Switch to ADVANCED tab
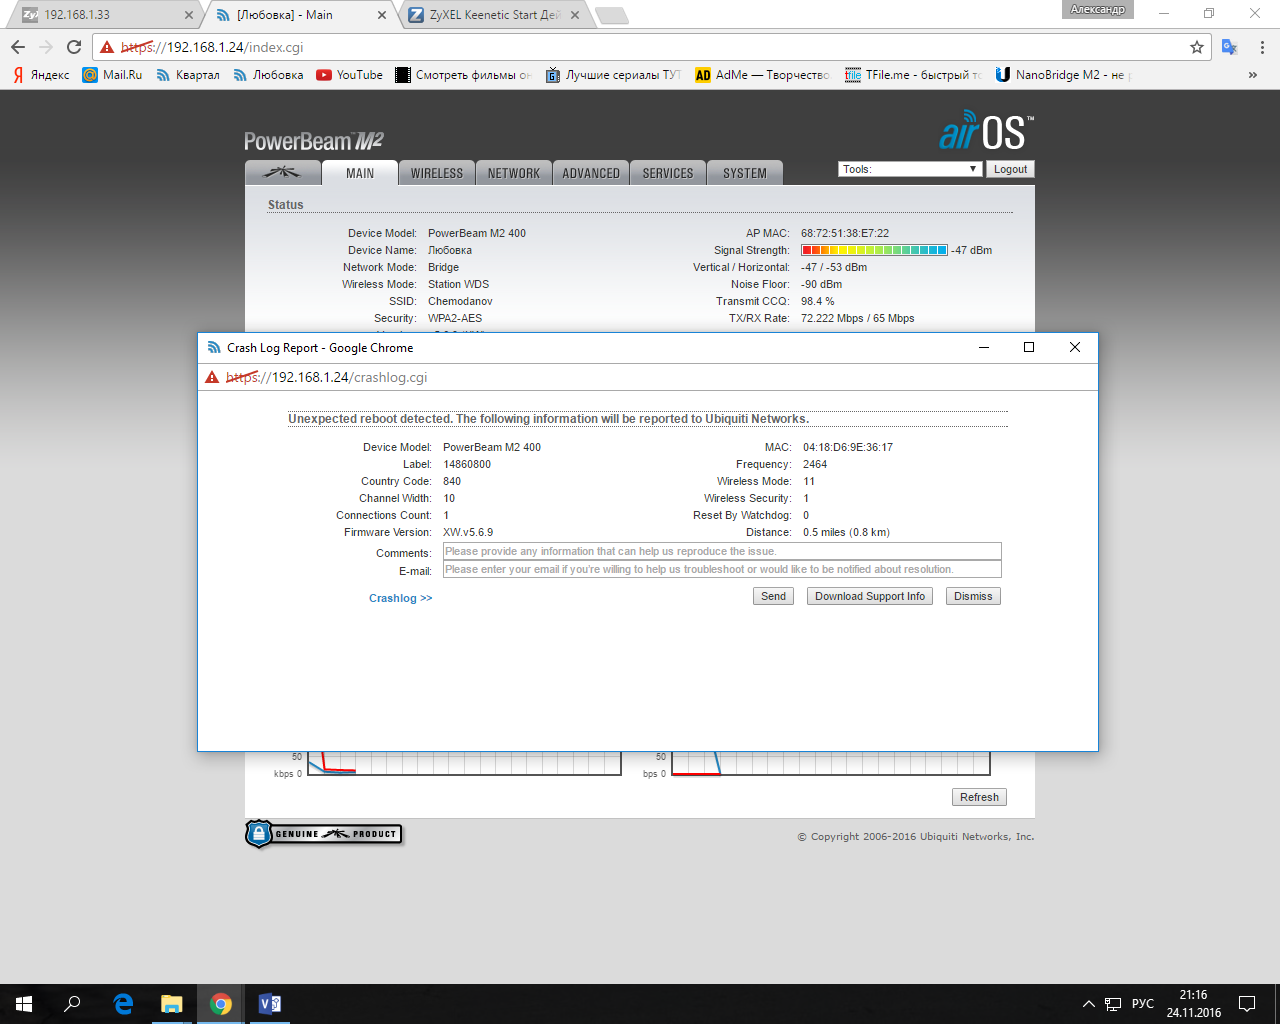This screenshot has width=1280, height=1024. pos(591,173)
